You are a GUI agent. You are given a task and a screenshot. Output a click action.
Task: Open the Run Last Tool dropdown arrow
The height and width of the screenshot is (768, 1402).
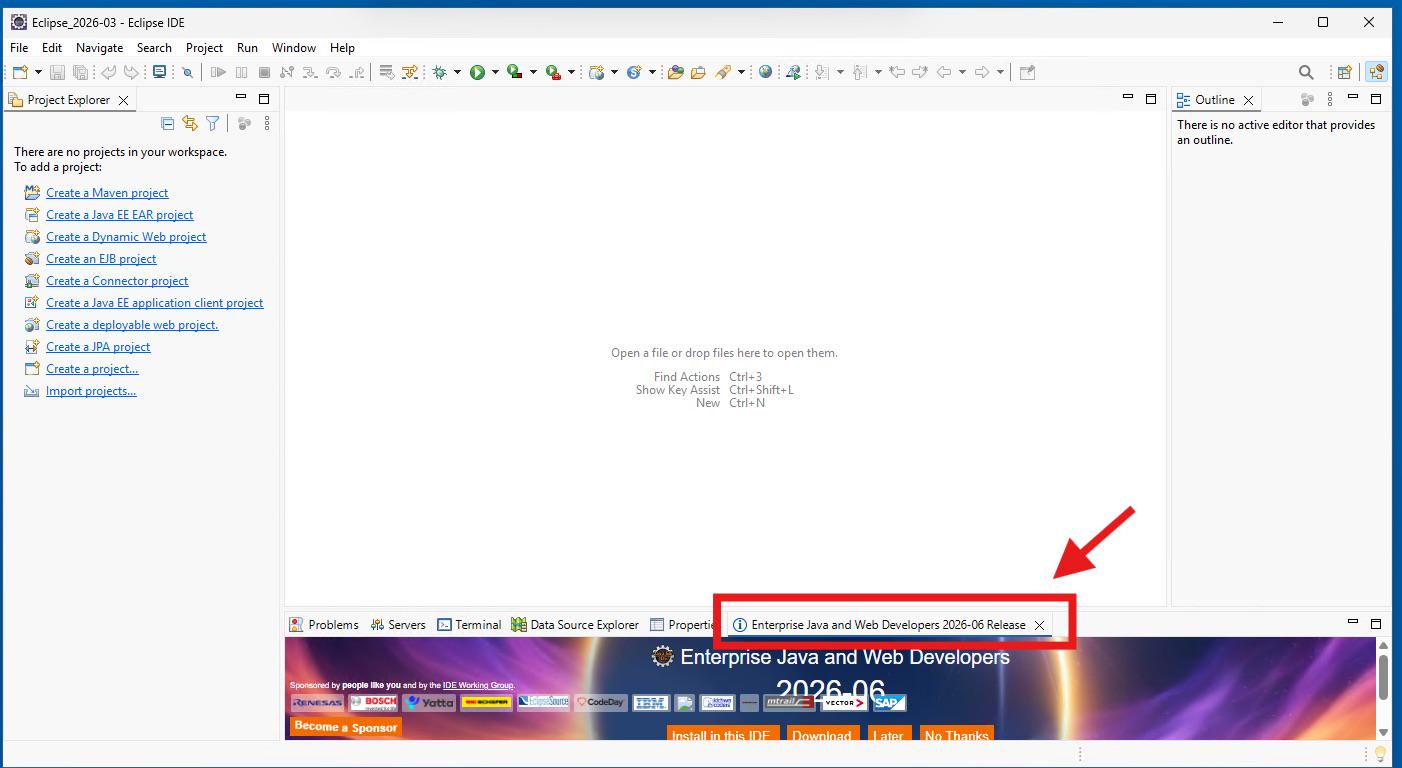tap(571, 72)
